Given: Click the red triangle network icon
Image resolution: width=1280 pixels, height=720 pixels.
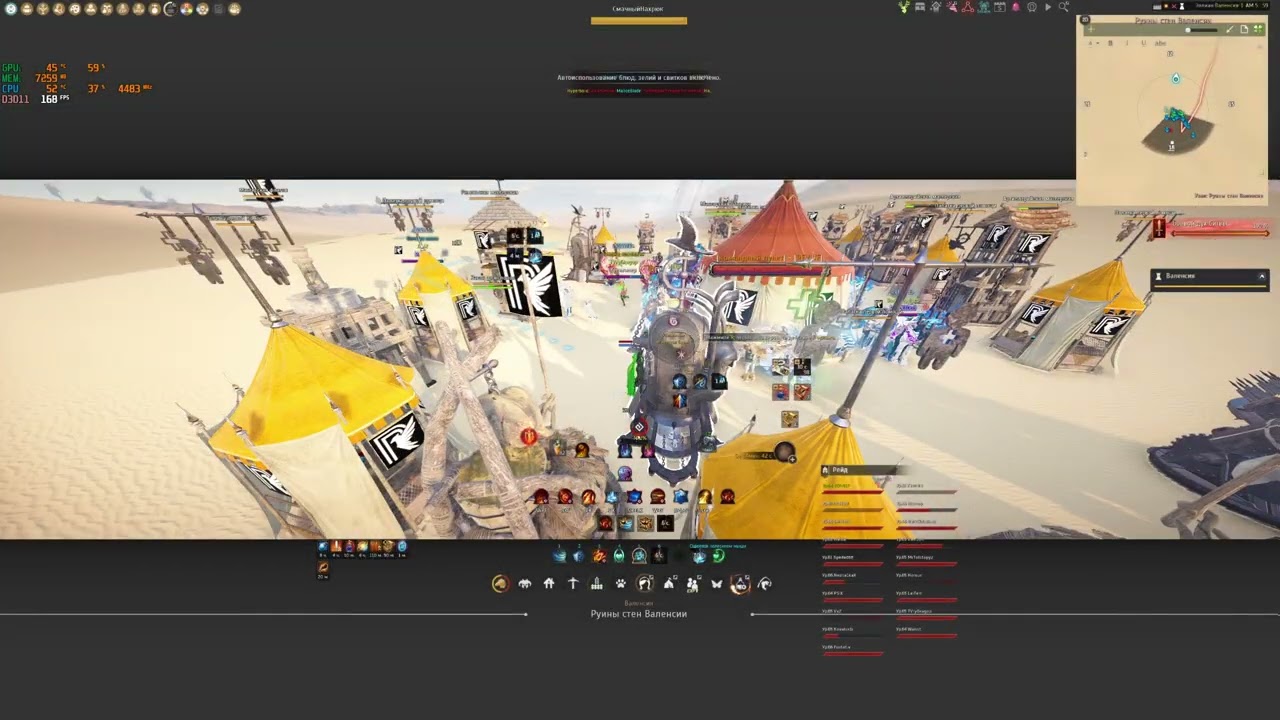Looking at the screenshot, I should click(968, 7).
